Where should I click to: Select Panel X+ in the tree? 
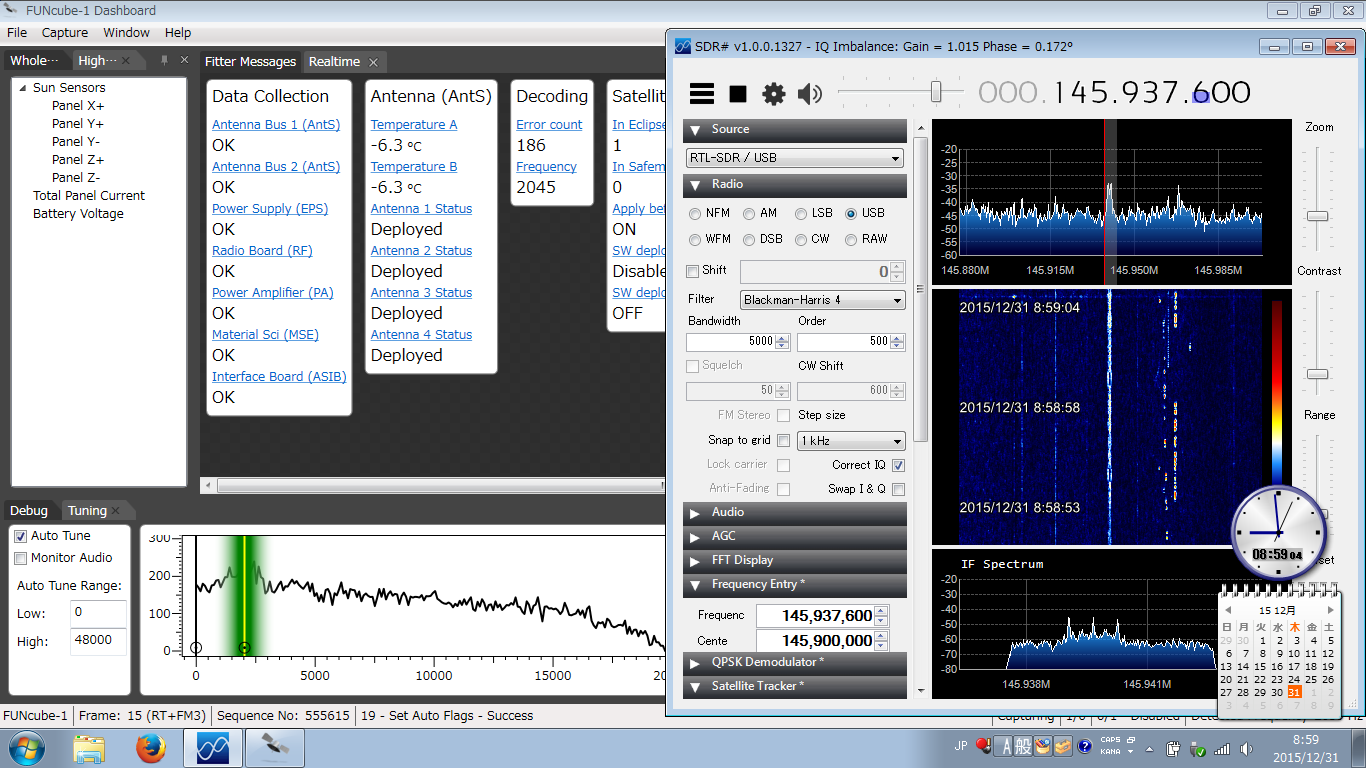point(78,106)
